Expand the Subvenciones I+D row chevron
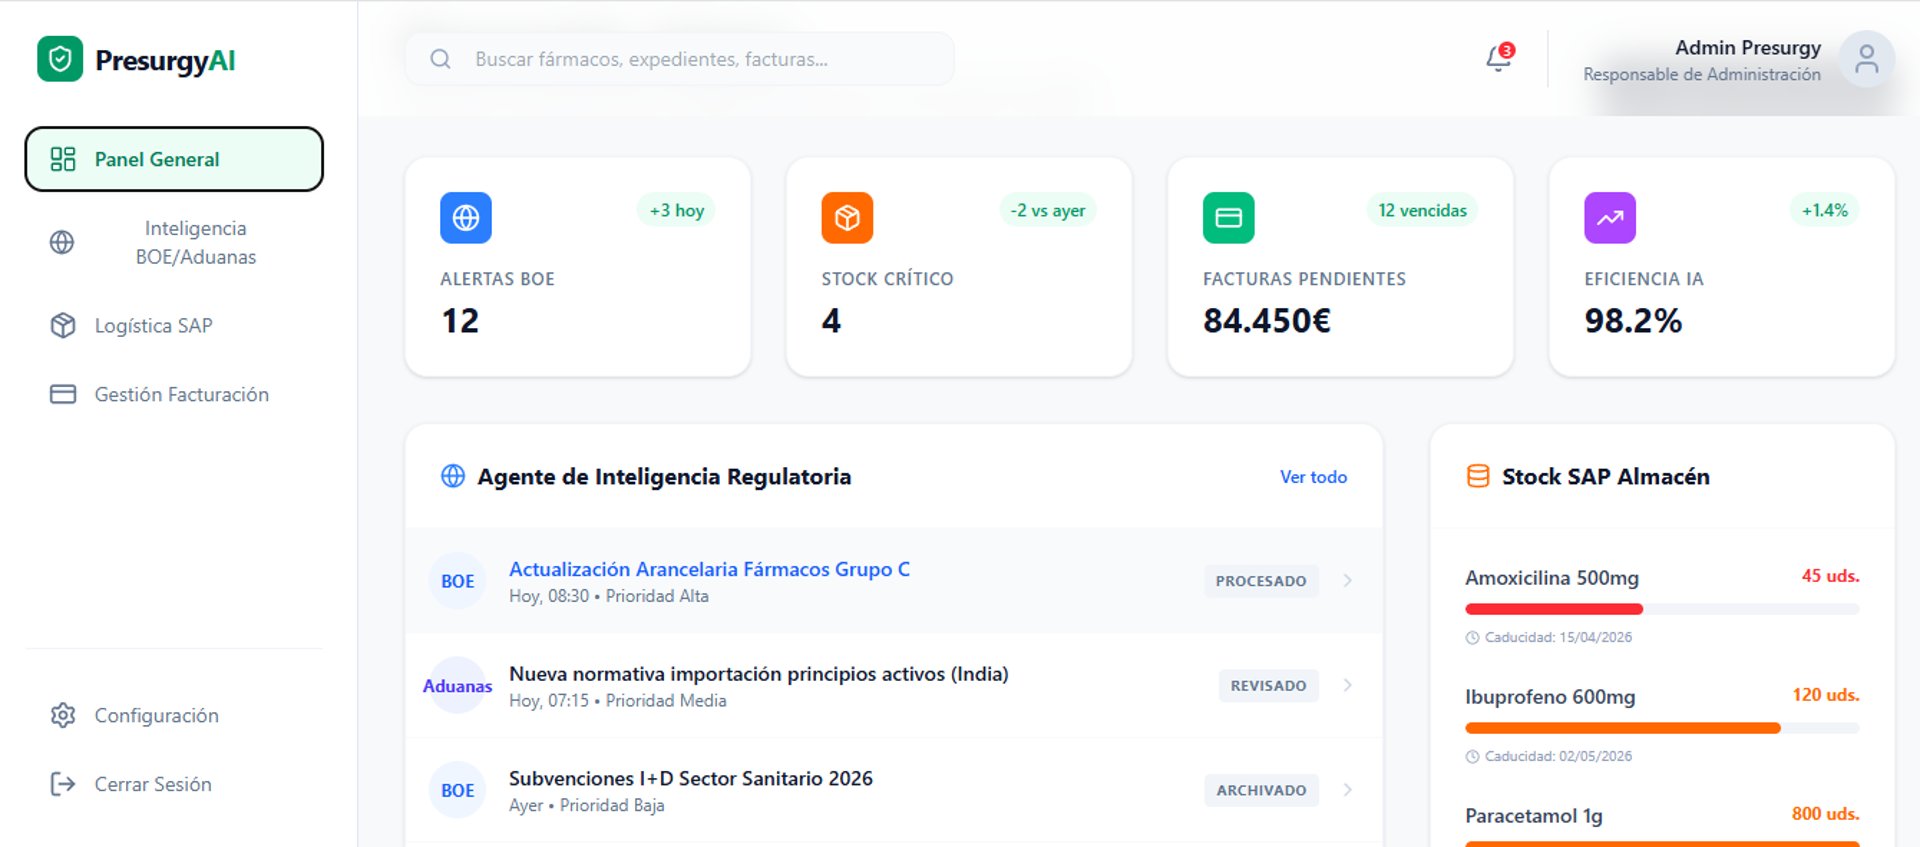Screen dimensions: 1920x847 click(1348, 790)
